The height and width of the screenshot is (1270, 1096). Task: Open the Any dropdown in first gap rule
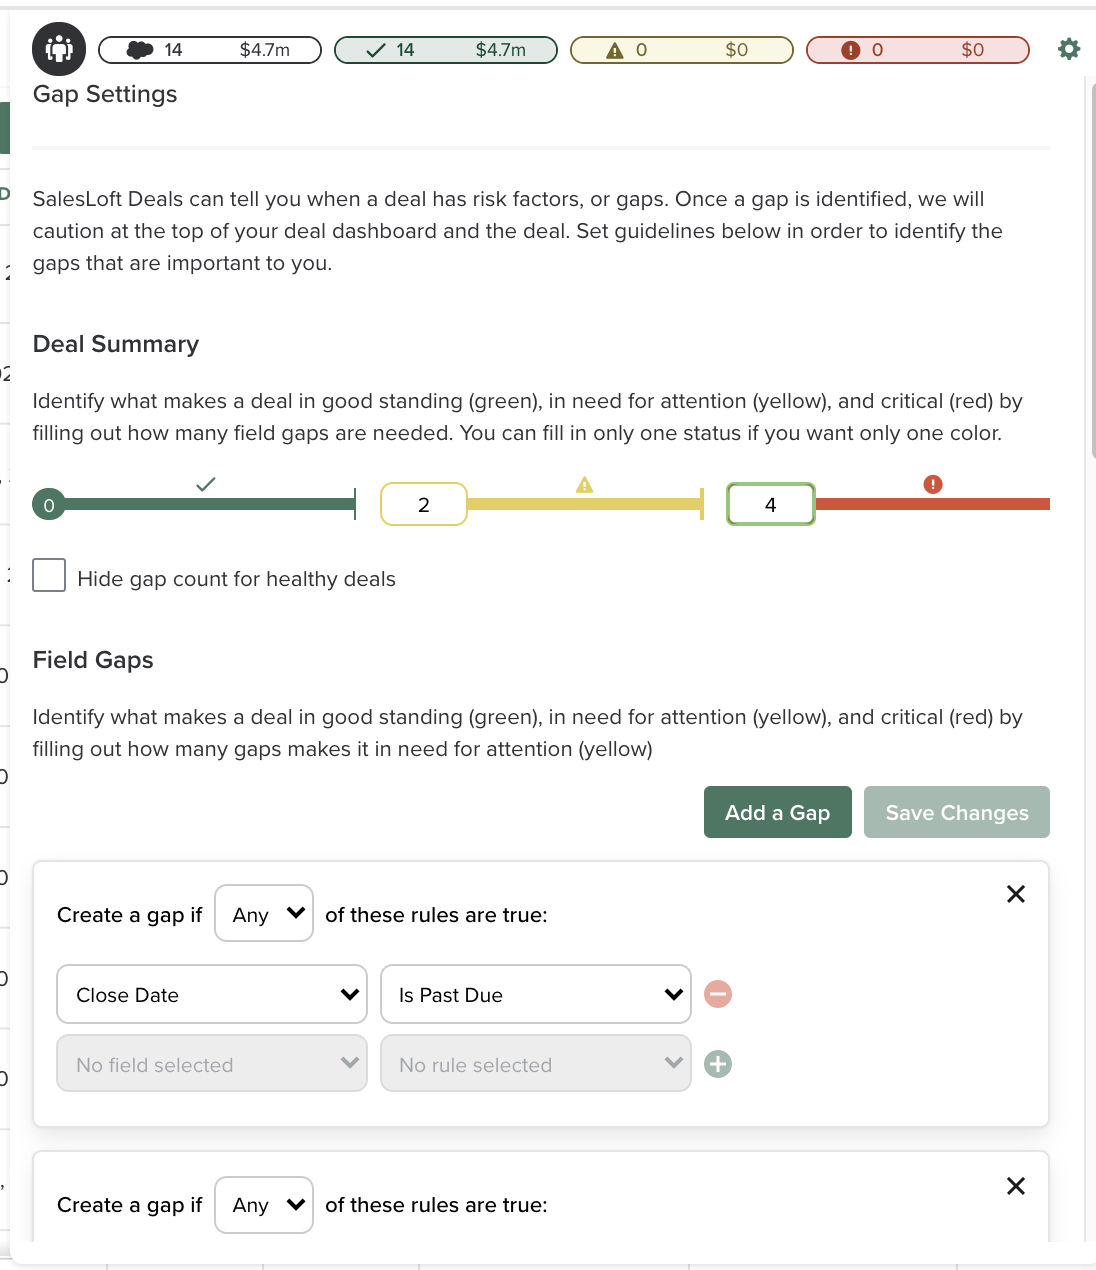[263, 913]
